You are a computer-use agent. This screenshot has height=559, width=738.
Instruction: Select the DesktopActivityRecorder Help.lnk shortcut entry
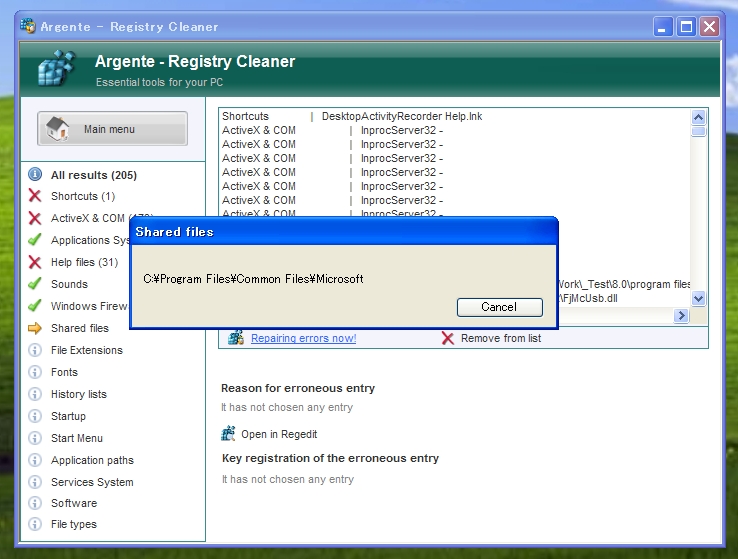[352, 116]
